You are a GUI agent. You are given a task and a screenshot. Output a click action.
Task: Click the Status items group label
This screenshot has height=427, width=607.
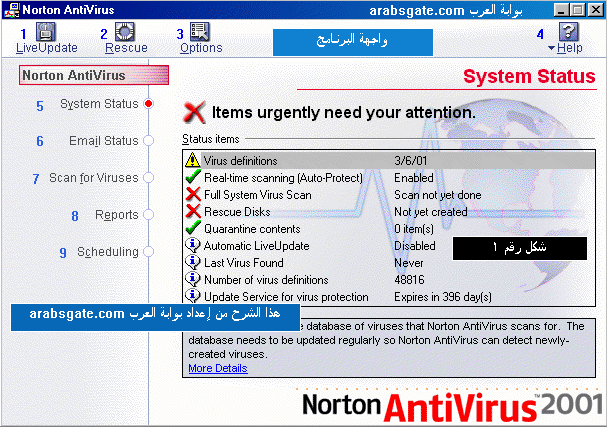[211, 139]
